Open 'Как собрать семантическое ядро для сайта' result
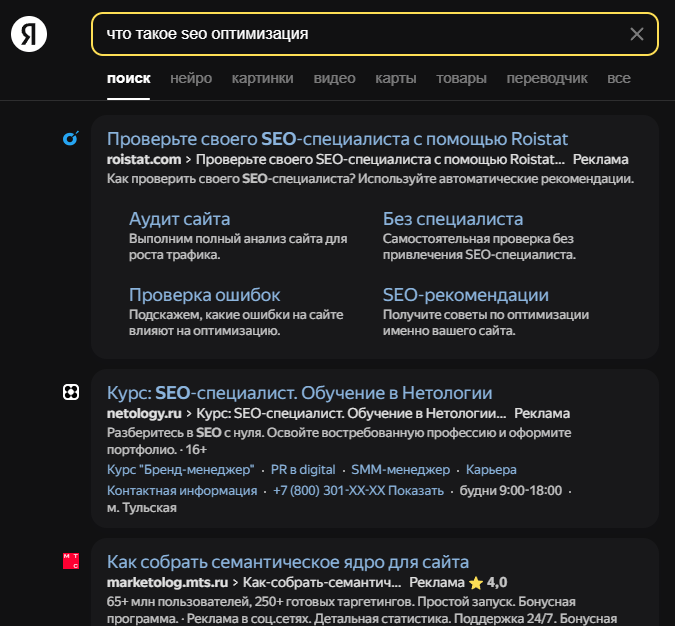This screenshot has width=675, height=626. click(288, 562)
